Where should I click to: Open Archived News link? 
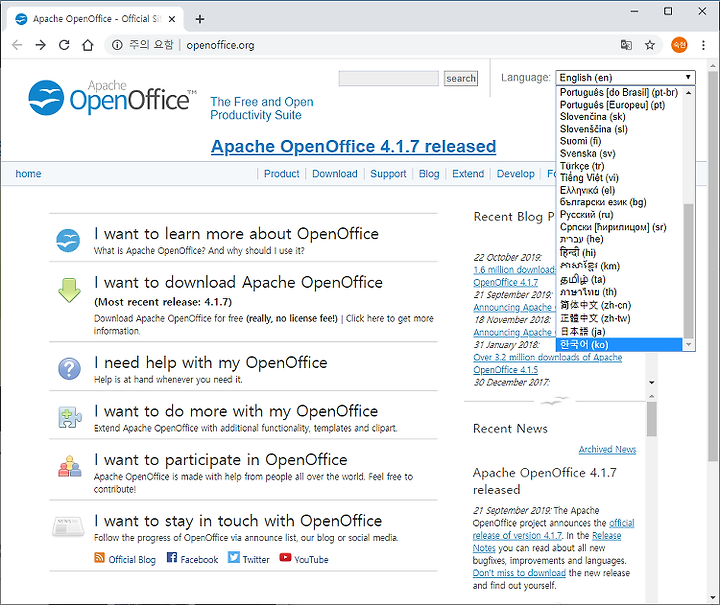coord(607,449)
